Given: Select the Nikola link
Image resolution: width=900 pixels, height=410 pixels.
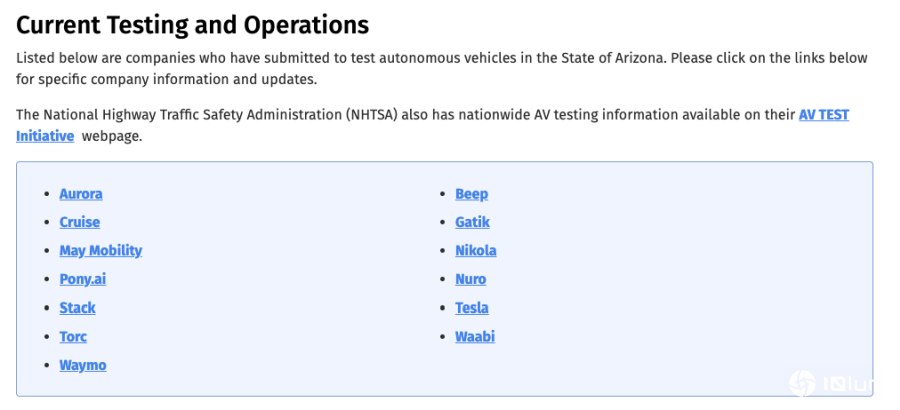Looking at the screenshot, I should pos(476,251).
